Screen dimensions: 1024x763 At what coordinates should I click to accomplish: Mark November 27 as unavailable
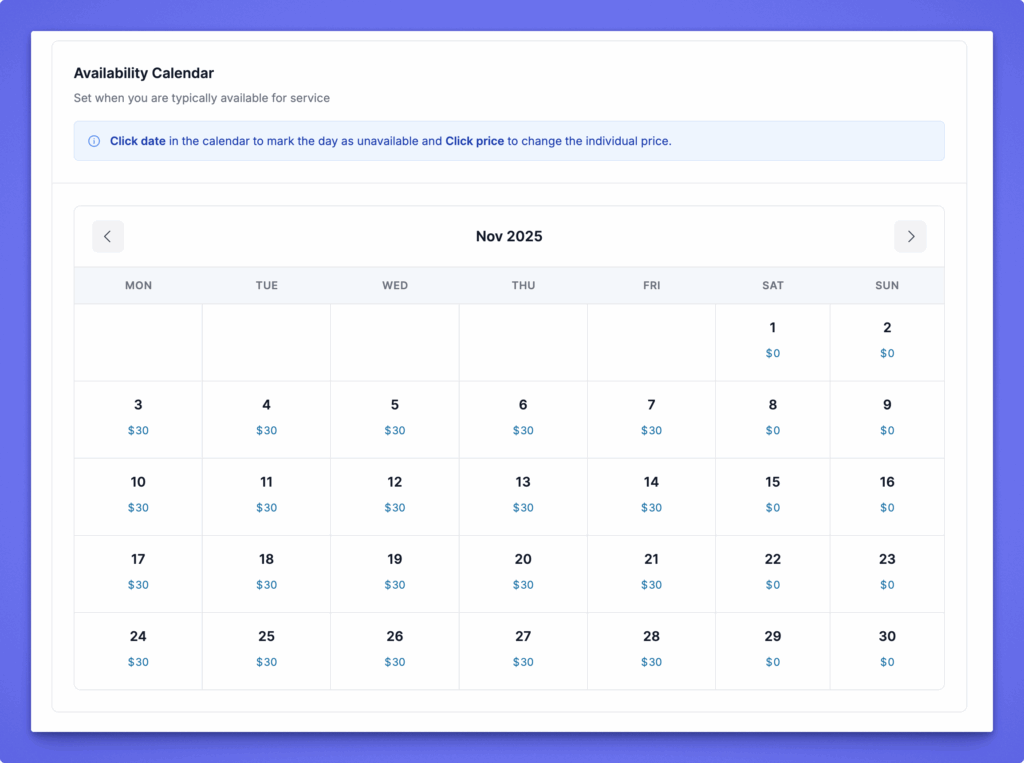523,636
